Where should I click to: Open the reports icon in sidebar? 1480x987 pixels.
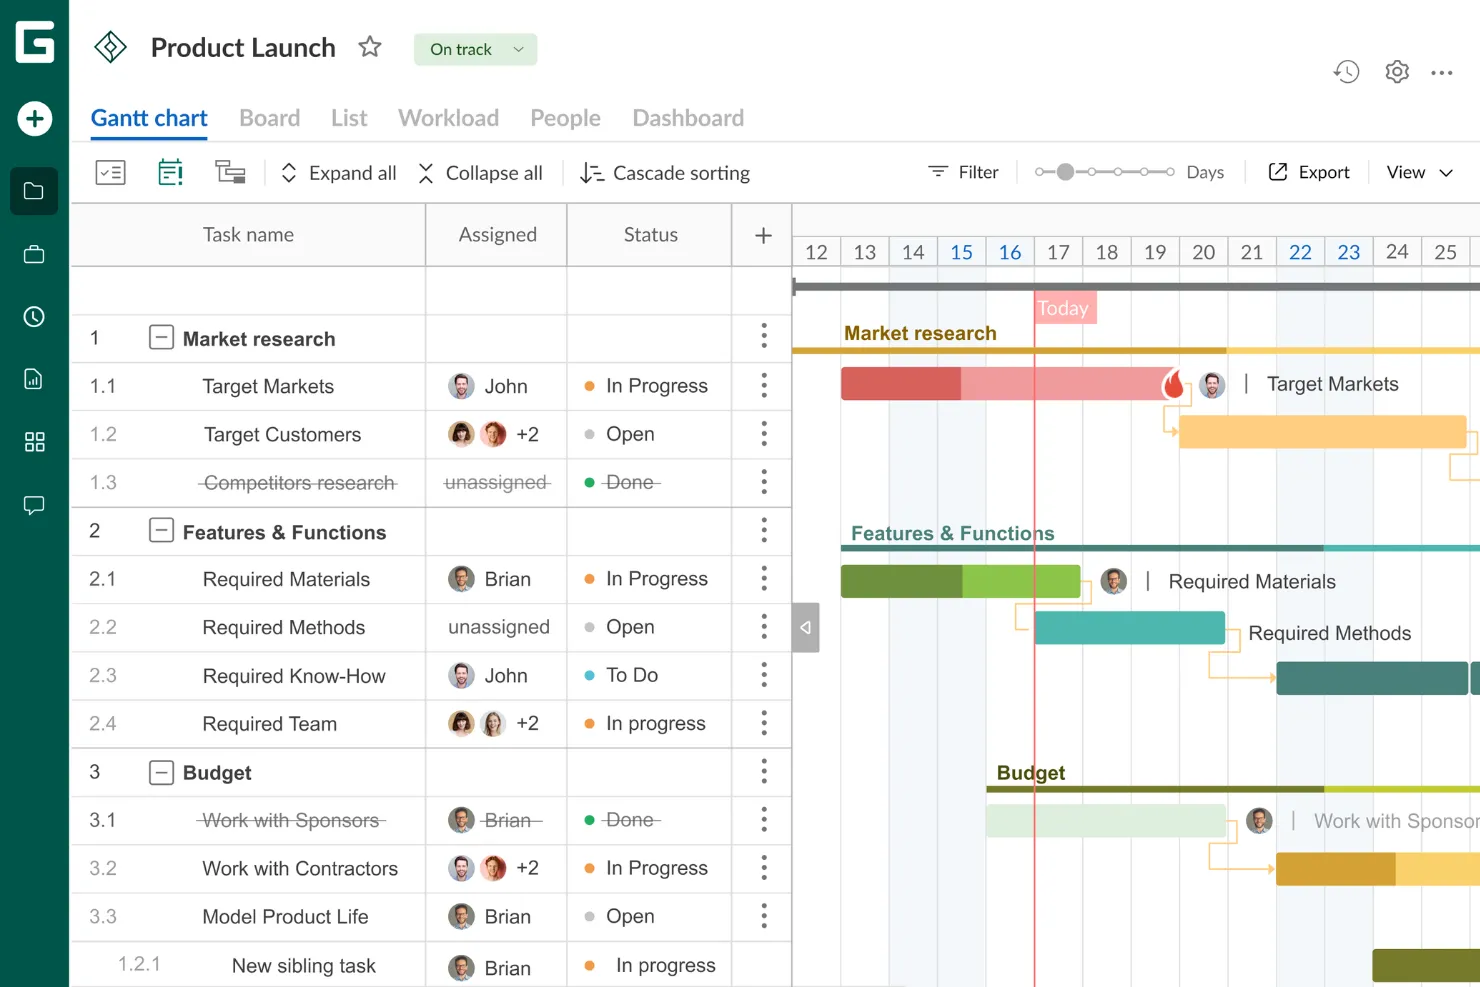[x=34, y=379]
